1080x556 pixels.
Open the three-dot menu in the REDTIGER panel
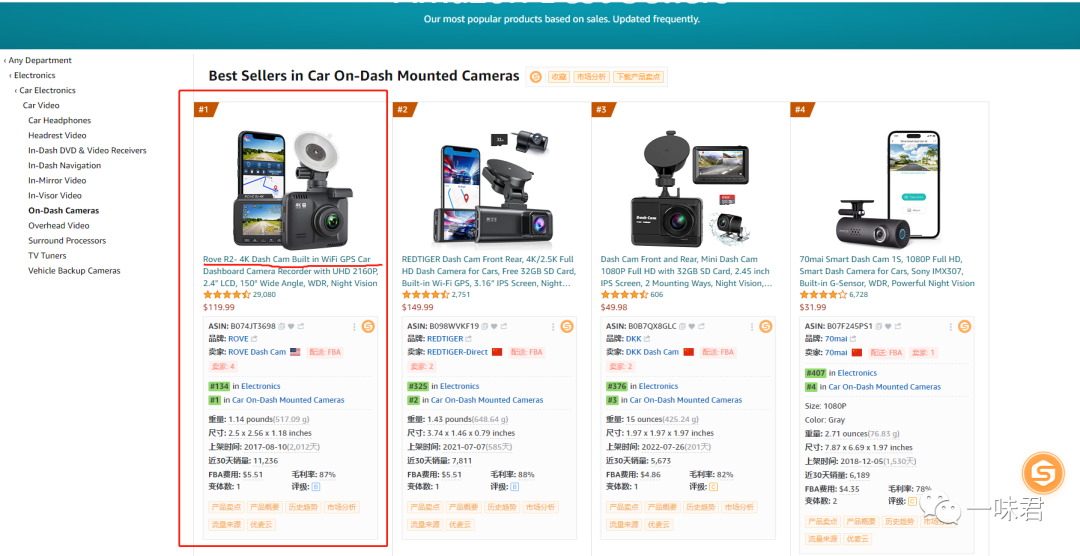(553, 327)
